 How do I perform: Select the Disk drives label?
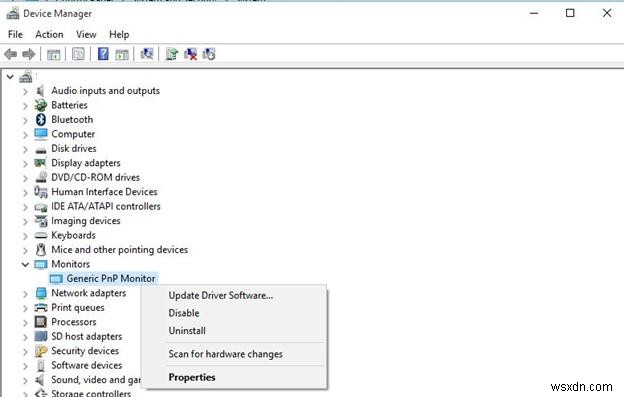pyautogui.click(x=74, y=148)
